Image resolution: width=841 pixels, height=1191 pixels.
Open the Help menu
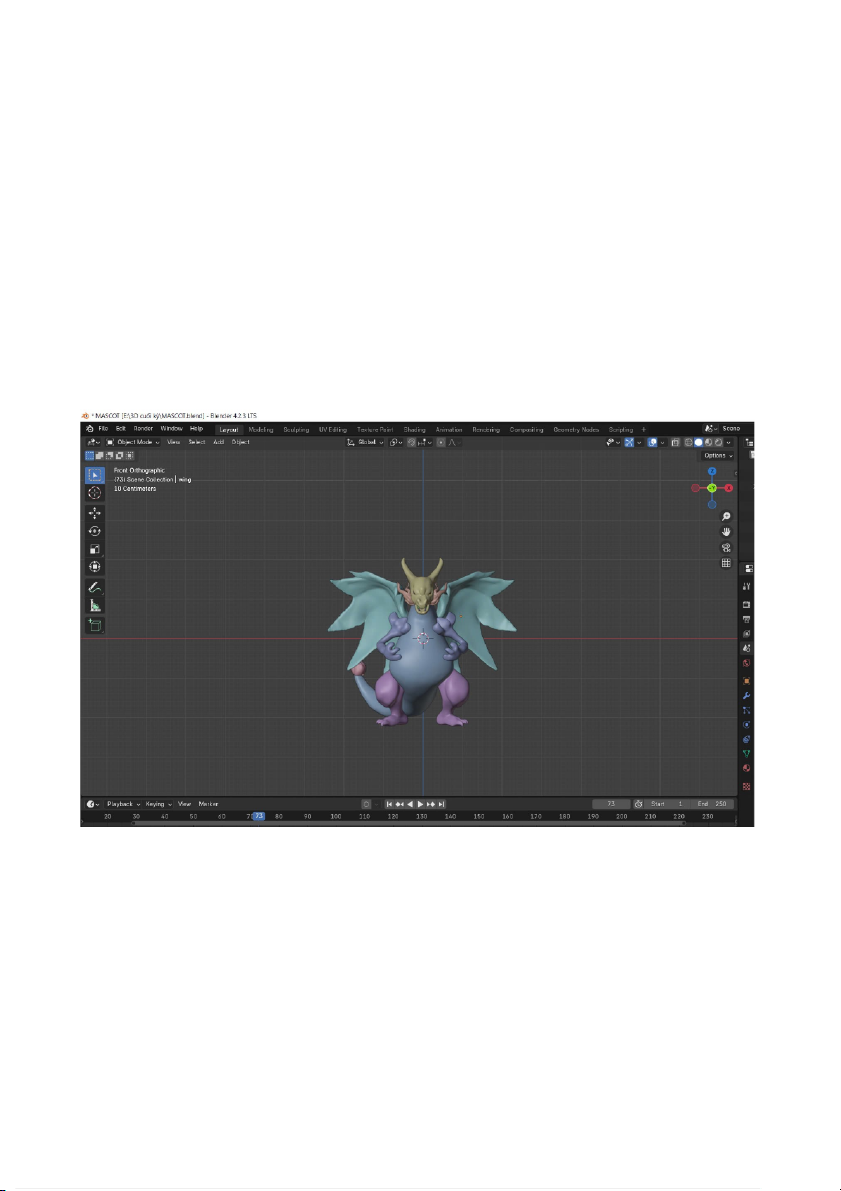196,429
